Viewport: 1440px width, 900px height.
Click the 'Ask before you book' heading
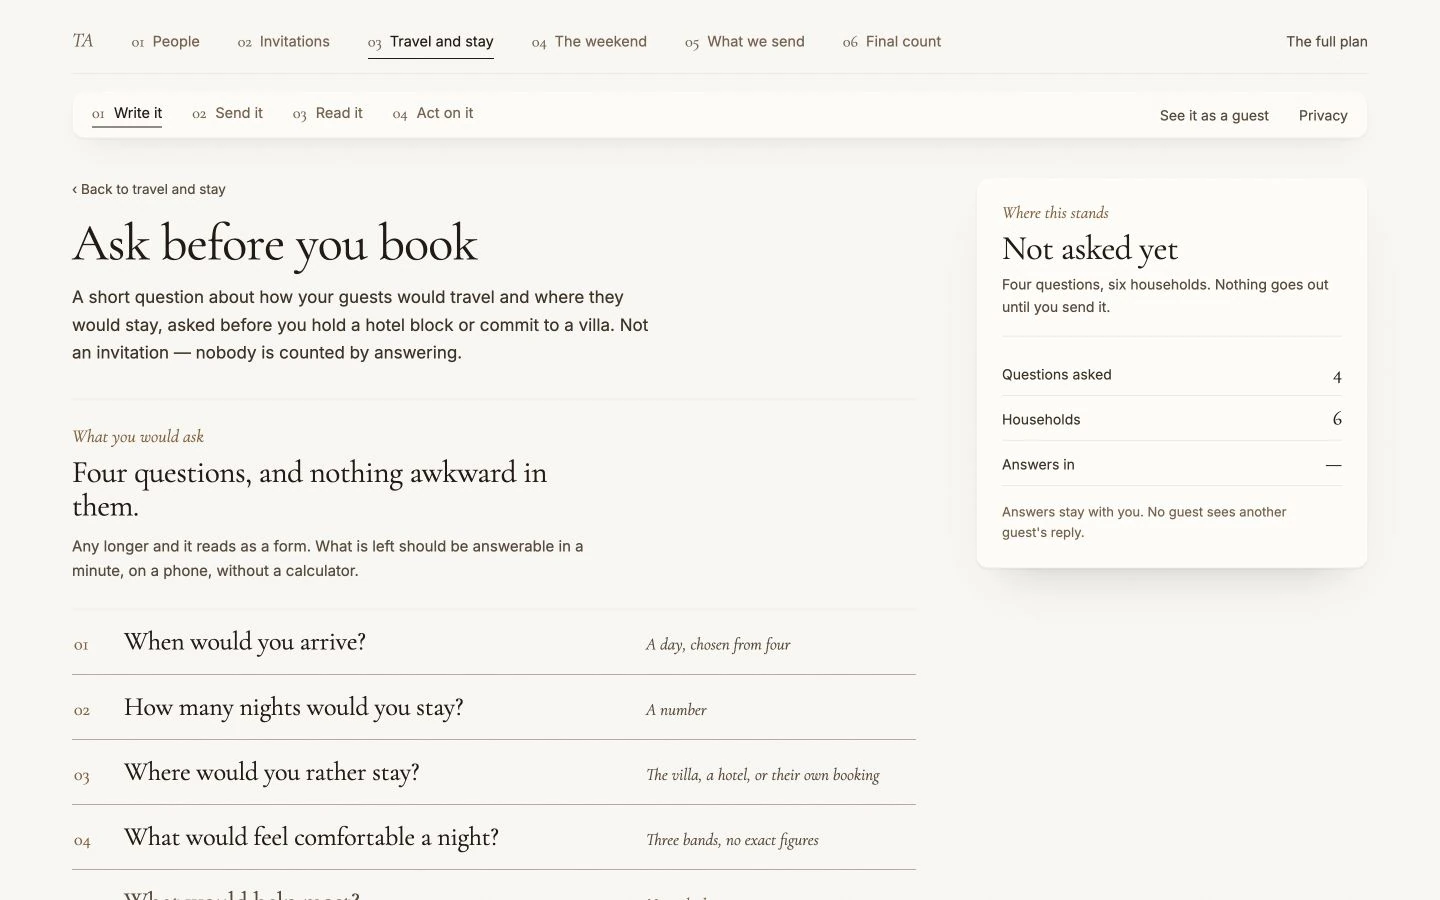(x=275, y=245)
